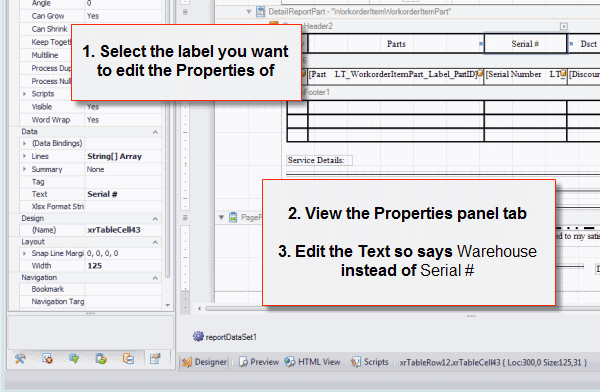The image size is (600, 392).
Task: Select the 'Dsct' header cell
Action: click(584, 44)
